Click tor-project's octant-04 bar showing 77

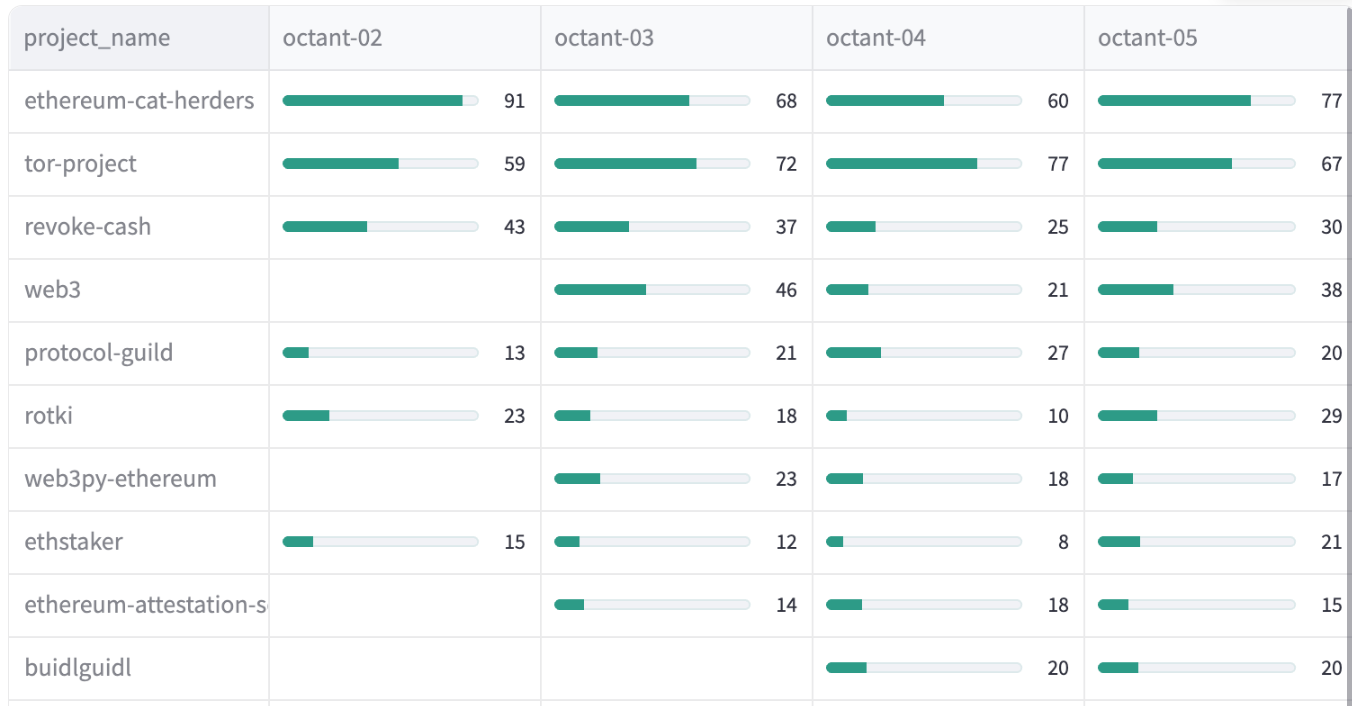(x=923, y=164)
